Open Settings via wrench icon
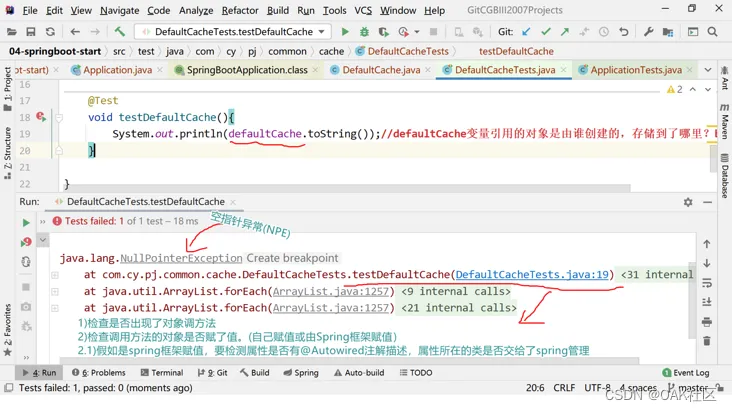The image size is (732, 411). click(x=648, y=32)
